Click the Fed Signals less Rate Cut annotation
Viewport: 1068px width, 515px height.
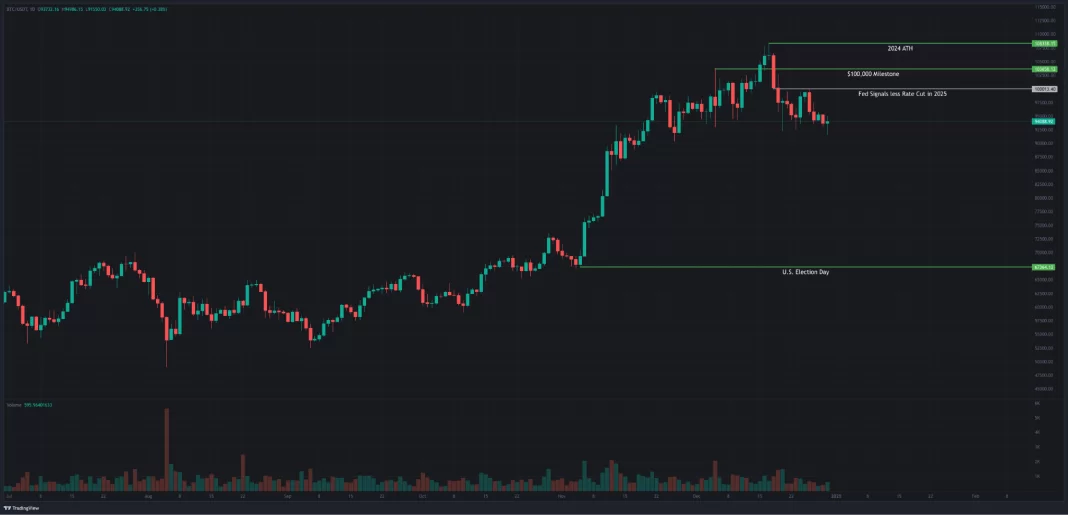(x=902, y=94)
